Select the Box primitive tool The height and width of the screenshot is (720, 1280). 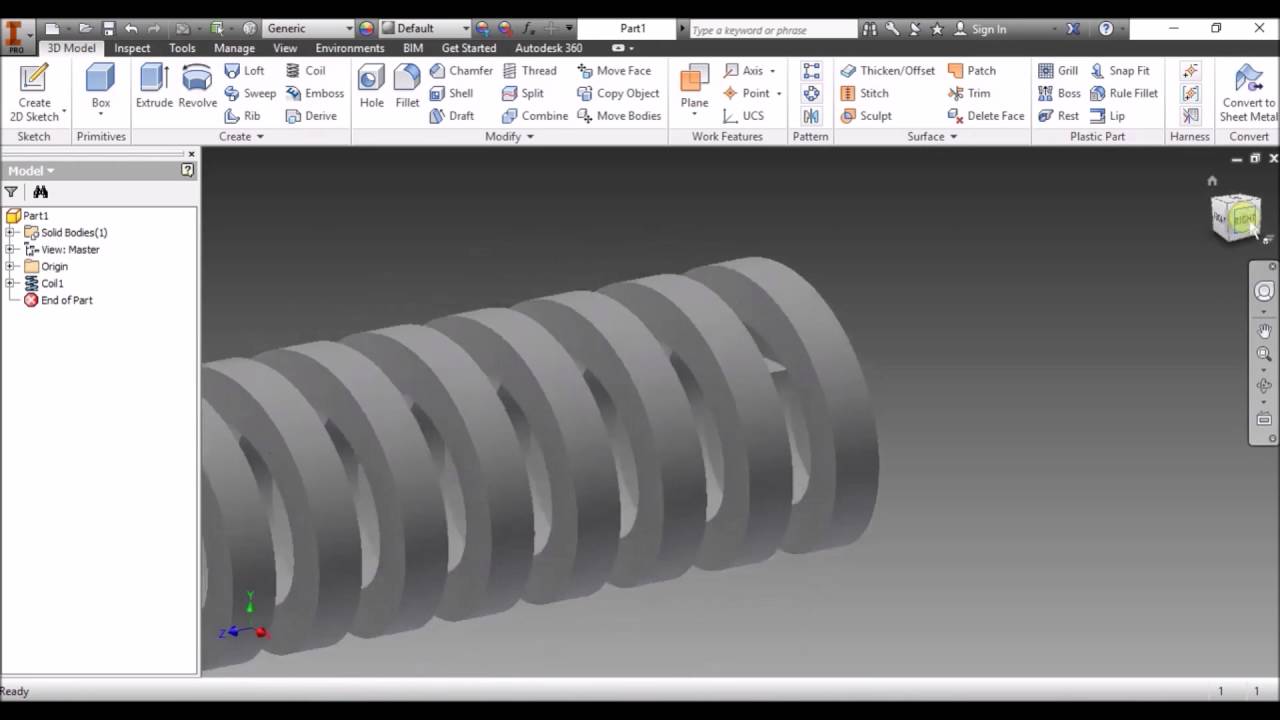pyautogui.click(x=101, y=88)
